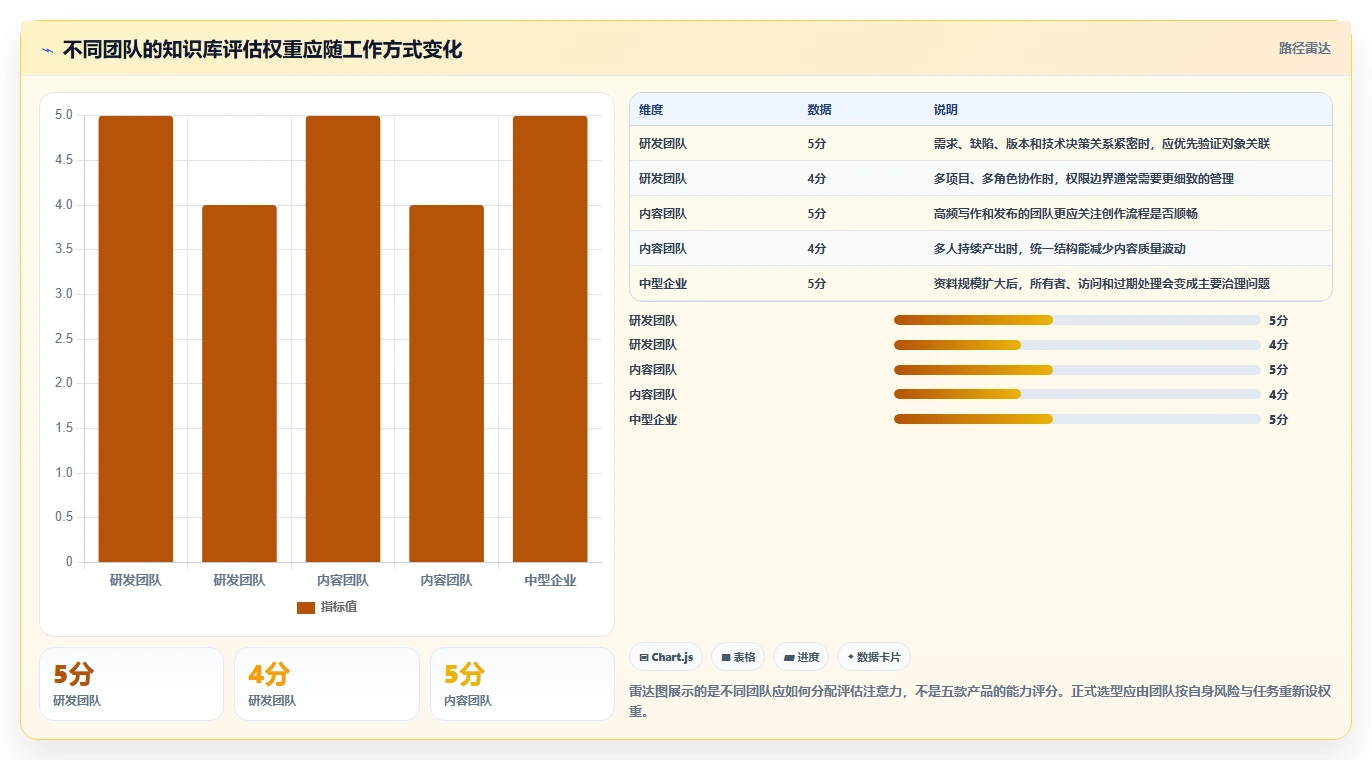
Task: Click the 内容团队 chart bar reaching 5.0
Action: click(343, 339)
